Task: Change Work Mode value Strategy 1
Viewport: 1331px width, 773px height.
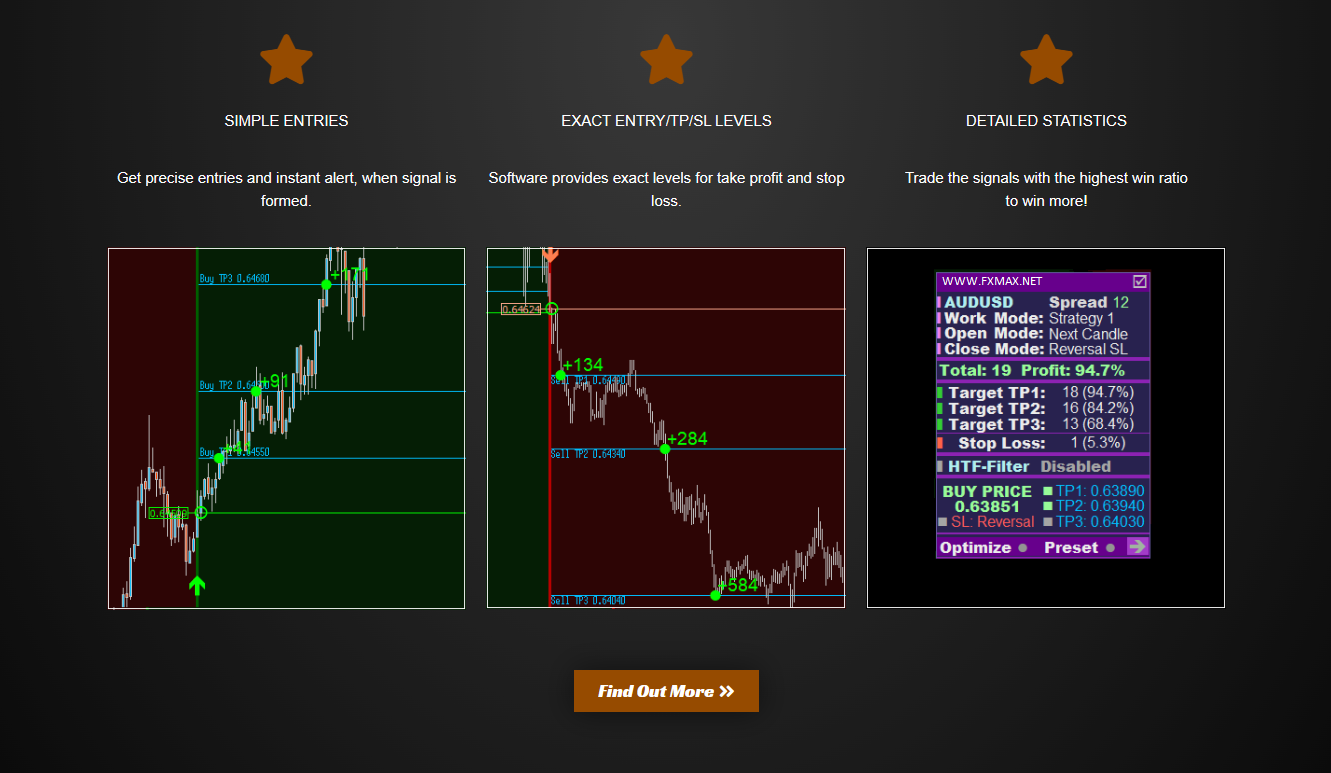Action: (x=1081, y=318)
